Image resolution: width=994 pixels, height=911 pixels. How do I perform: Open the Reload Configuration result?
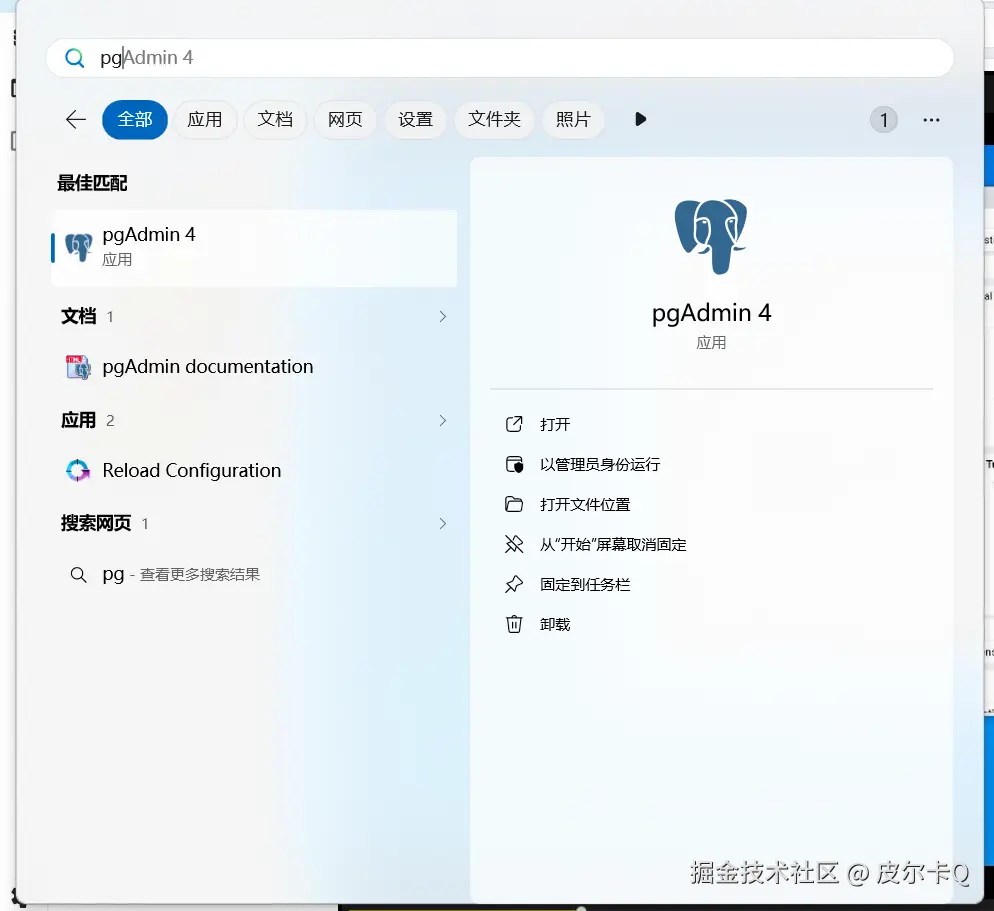(254, 470)
